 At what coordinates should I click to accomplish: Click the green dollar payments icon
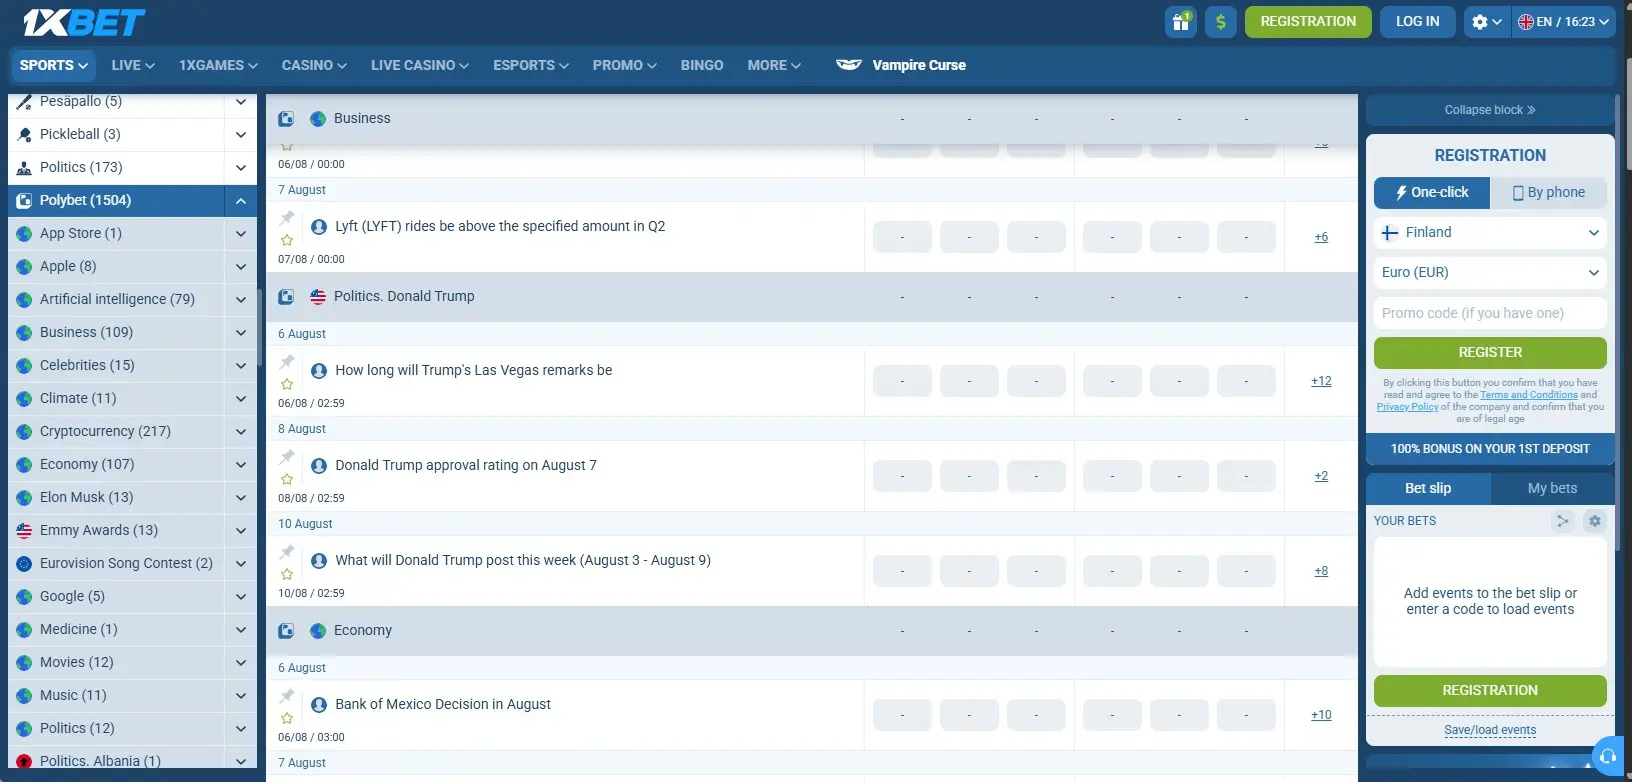pos(1220,22)
